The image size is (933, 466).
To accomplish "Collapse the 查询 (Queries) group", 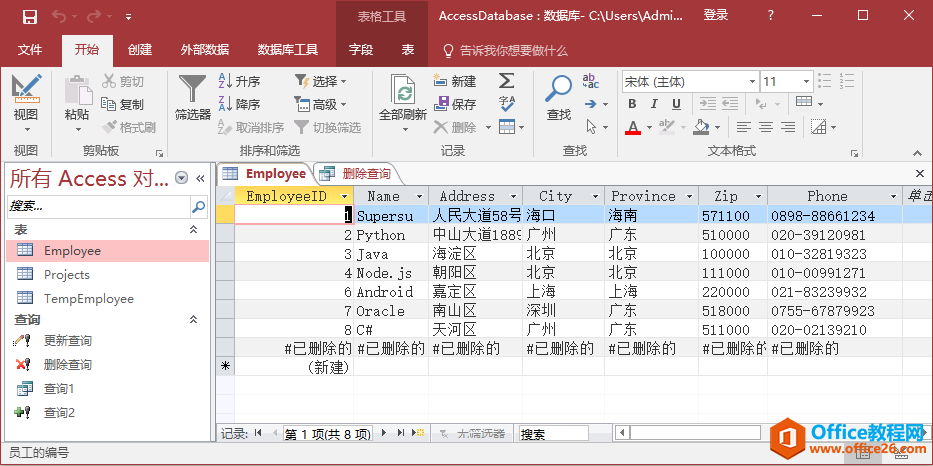I will [x=193, y=320].
